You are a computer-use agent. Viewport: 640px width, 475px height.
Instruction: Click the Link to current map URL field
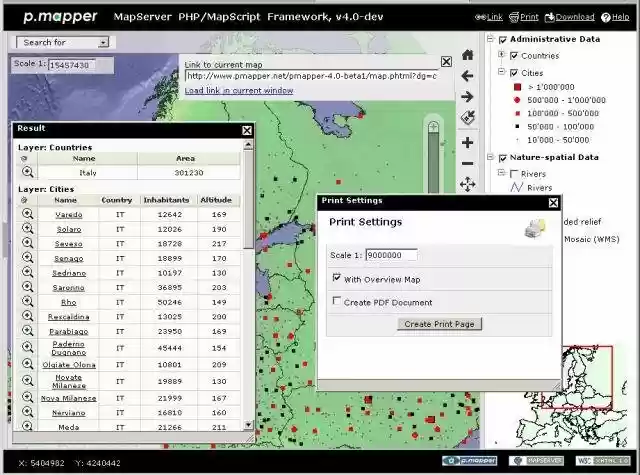tap(312, 76)
